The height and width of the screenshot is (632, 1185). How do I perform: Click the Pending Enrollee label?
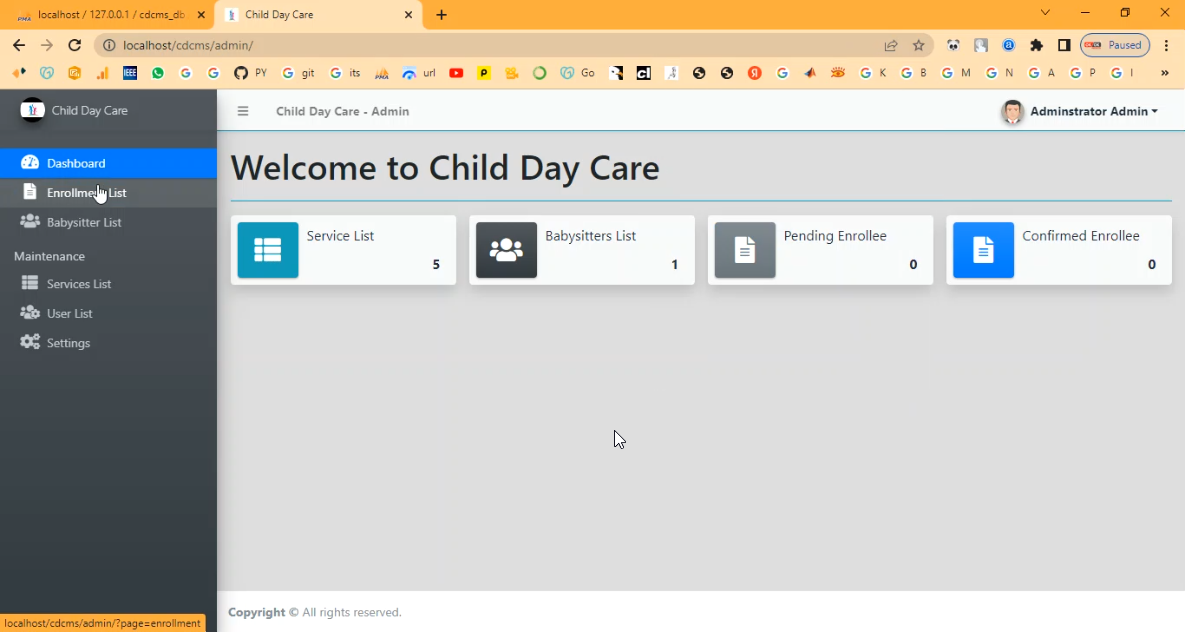(835, 236)
